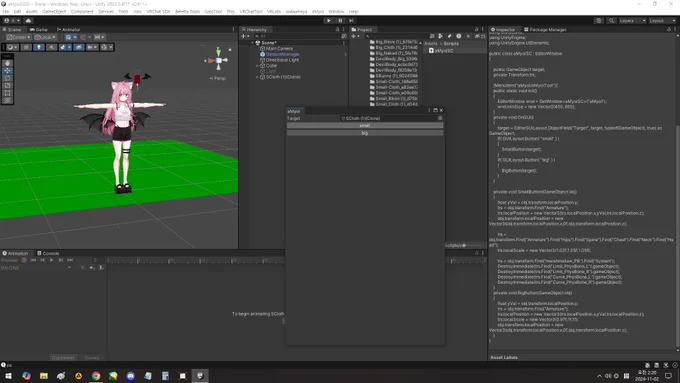Click Animation panel play button

[51, 260]
